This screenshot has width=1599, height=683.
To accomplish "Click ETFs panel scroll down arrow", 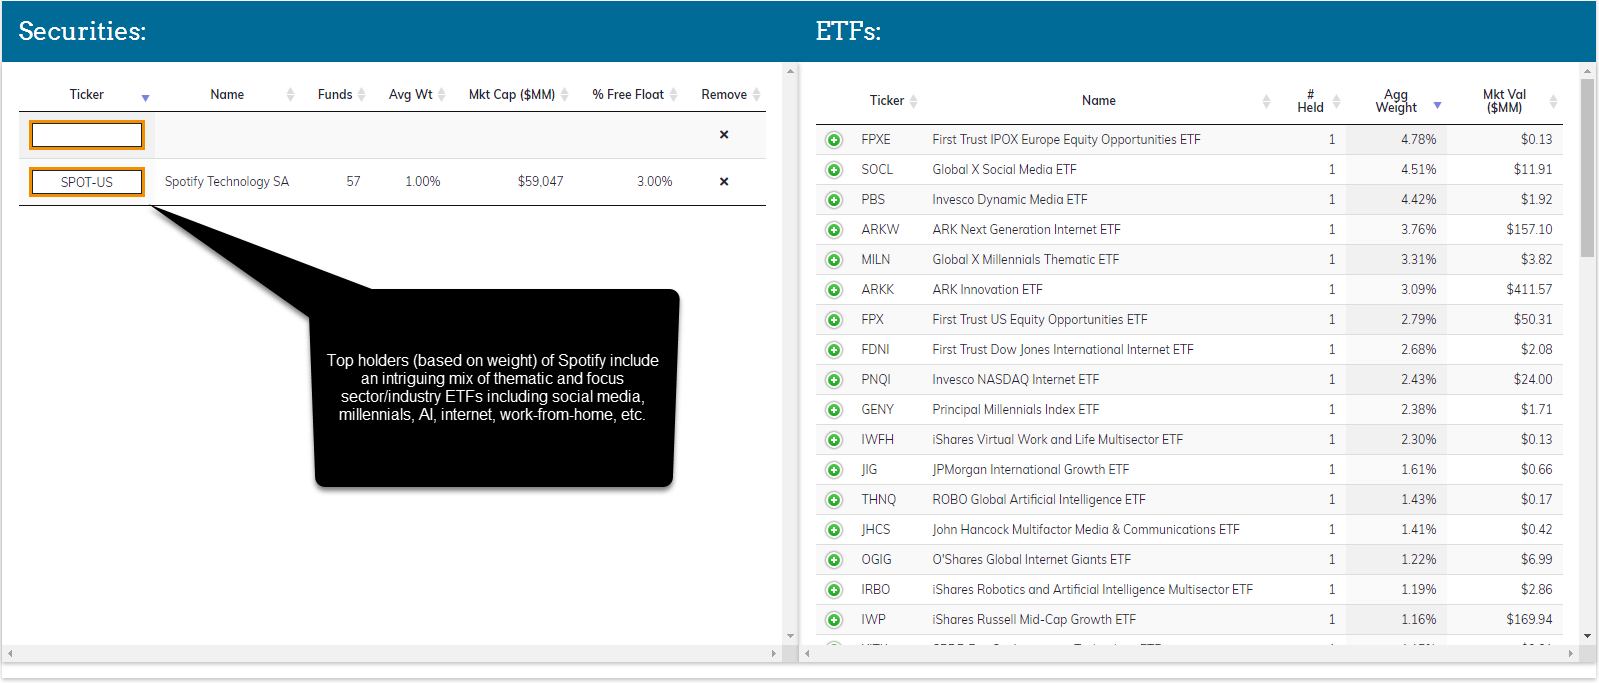I will pos(1587,636).
